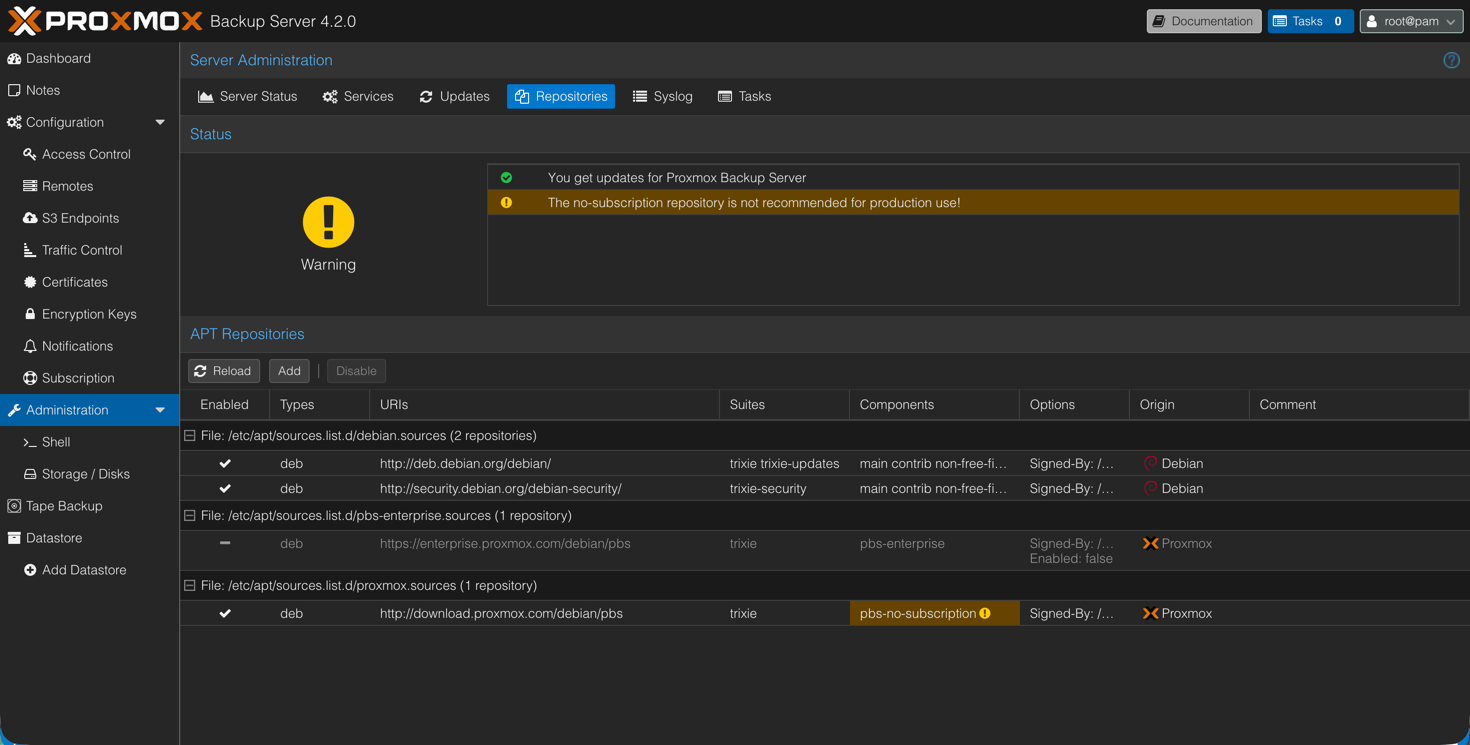Image resolution: width=1470 pixels, height=745 pixels.
Task: Sort by the URIs column header
Action: pos(545,405)
